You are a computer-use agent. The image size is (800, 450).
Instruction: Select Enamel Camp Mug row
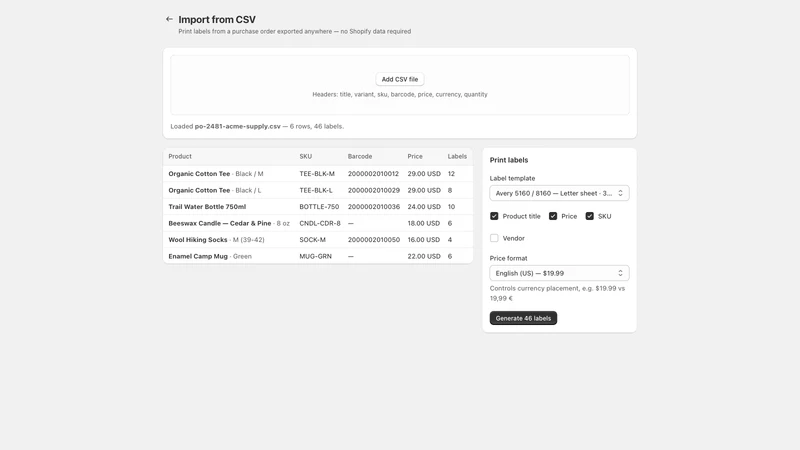coord(318,256)
